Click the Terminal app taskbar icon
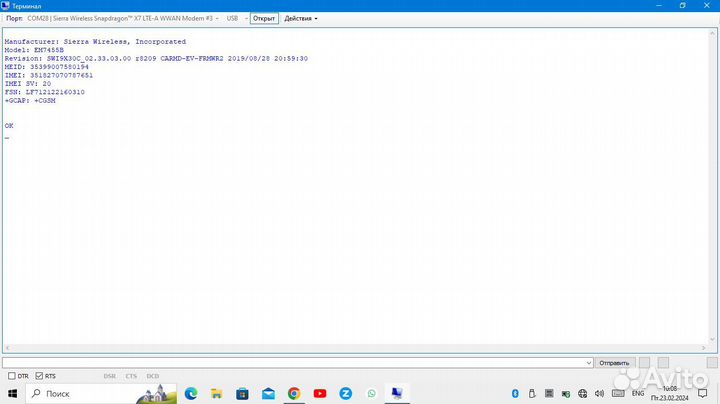720x404 pixels. point(398,394)
